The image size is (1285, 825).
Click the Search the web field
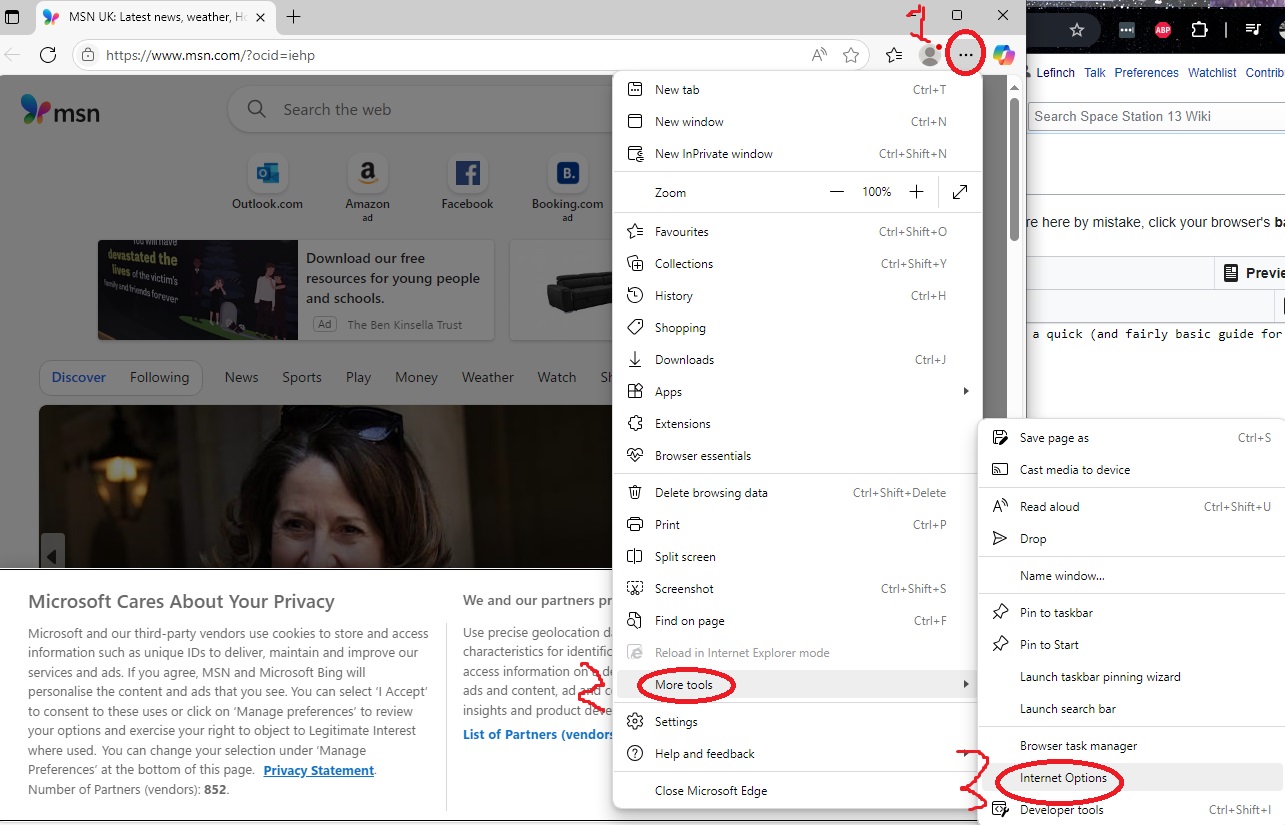[420, 110]
